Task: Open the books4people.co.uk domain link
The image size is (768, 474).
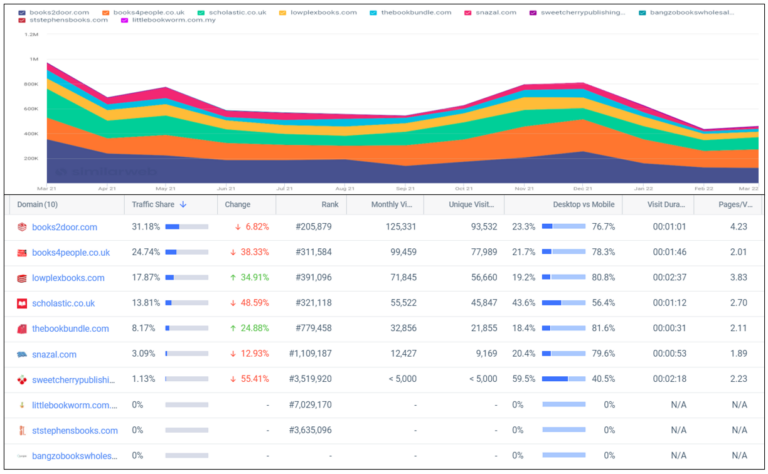Action: 71,253
